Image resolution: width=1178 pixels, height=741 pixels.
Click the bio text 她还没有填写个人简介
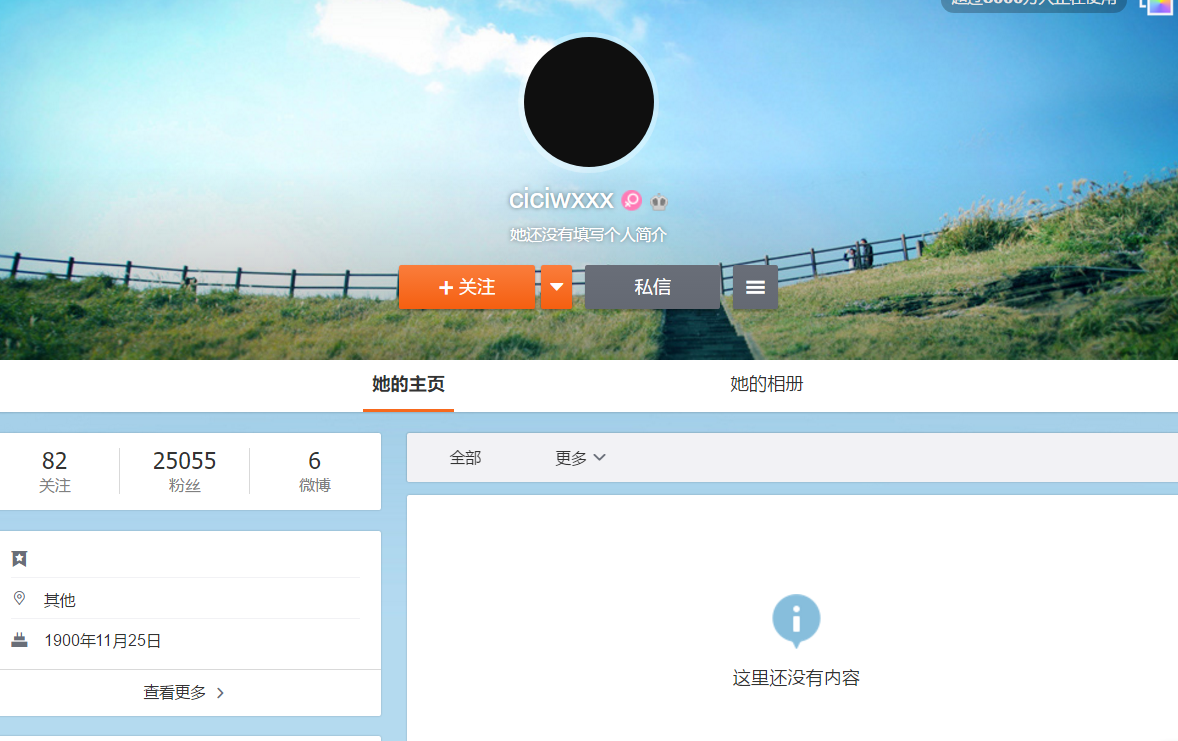point(588,234)
